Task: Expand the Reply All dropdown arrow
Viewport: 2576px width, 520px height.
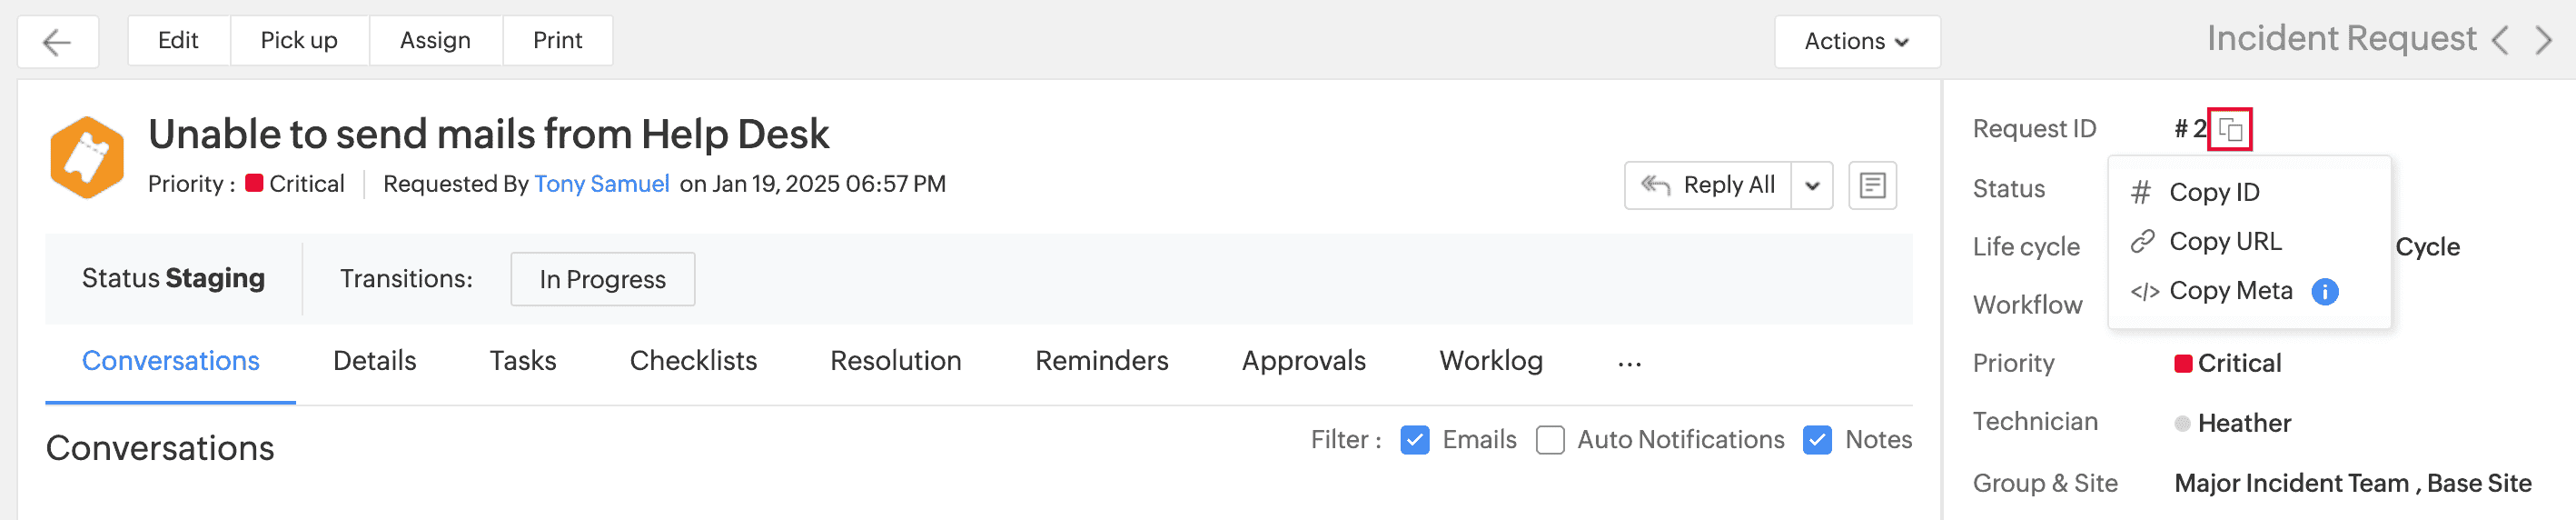Action: 1812,186
